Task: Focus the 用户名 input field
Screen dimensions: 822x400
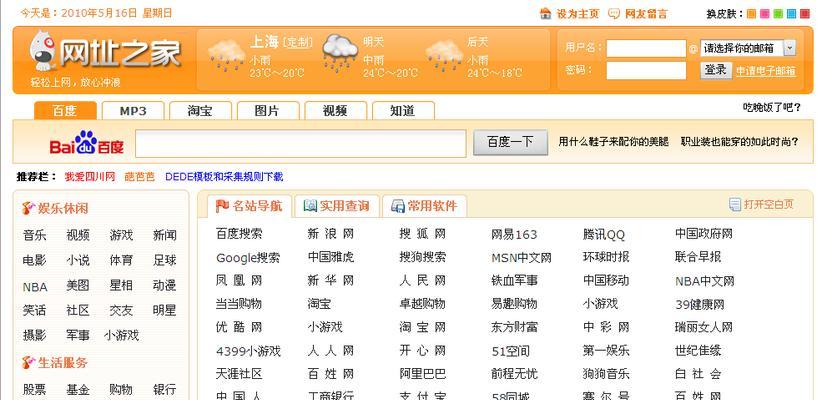Action: (646, 48)
